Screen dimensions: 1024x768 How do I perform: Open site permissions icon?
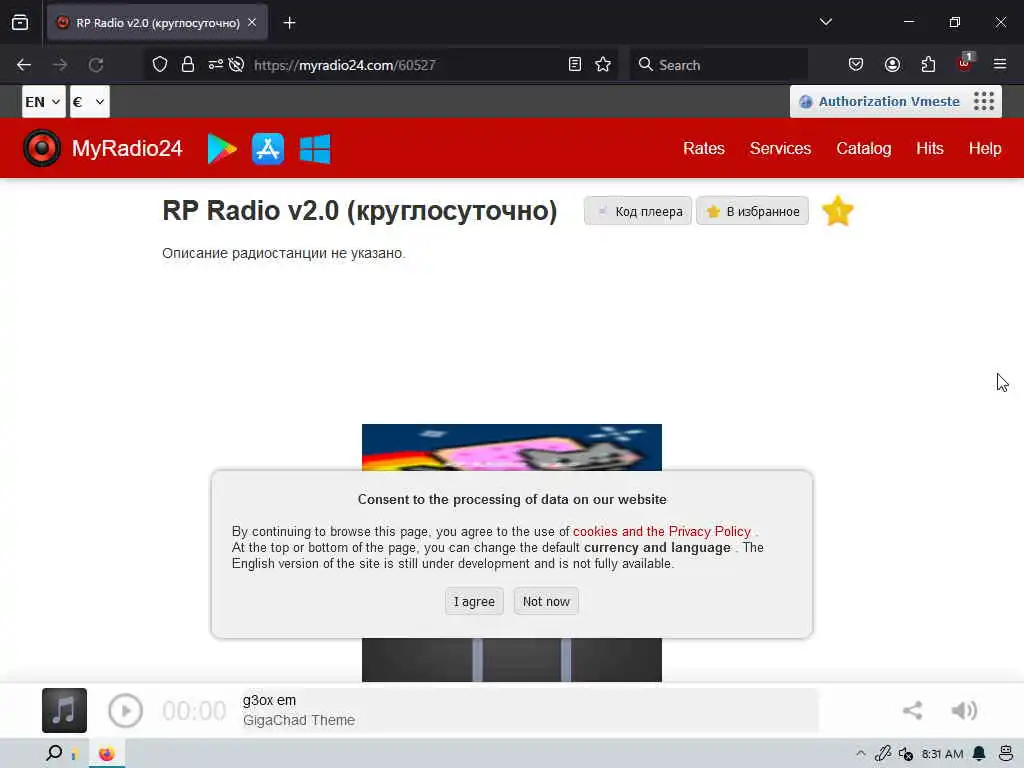click(216, 65)
